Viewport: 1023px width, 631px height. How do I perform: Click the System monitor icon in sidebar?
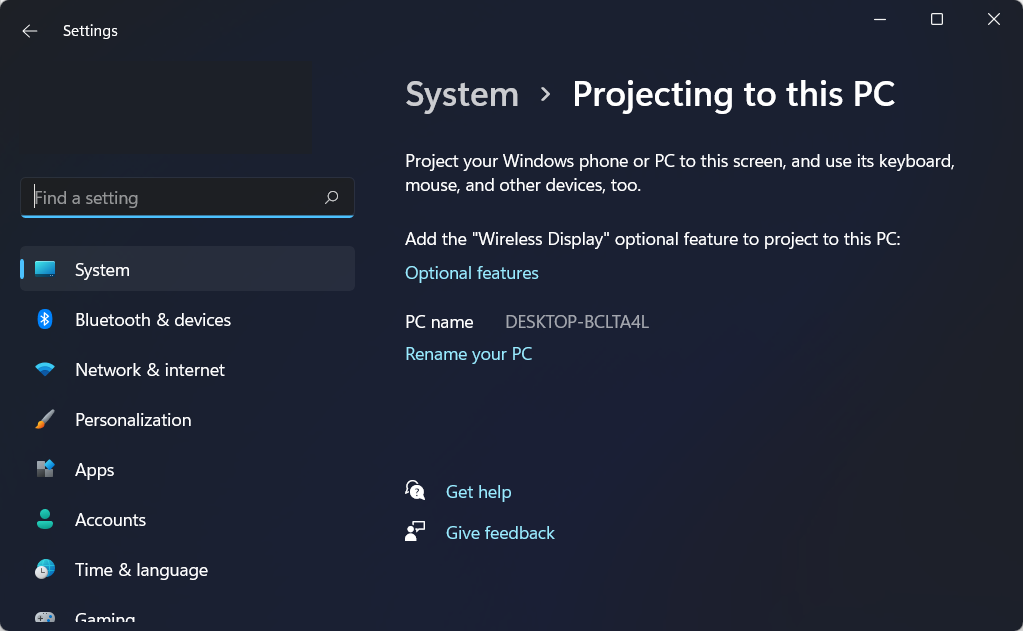[x=45, y=270]
